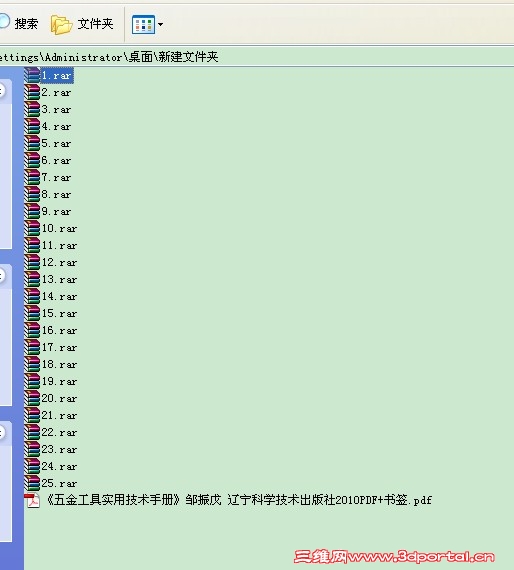Click the WinRAR icon of 1.rar

click(x=32, y=75)
